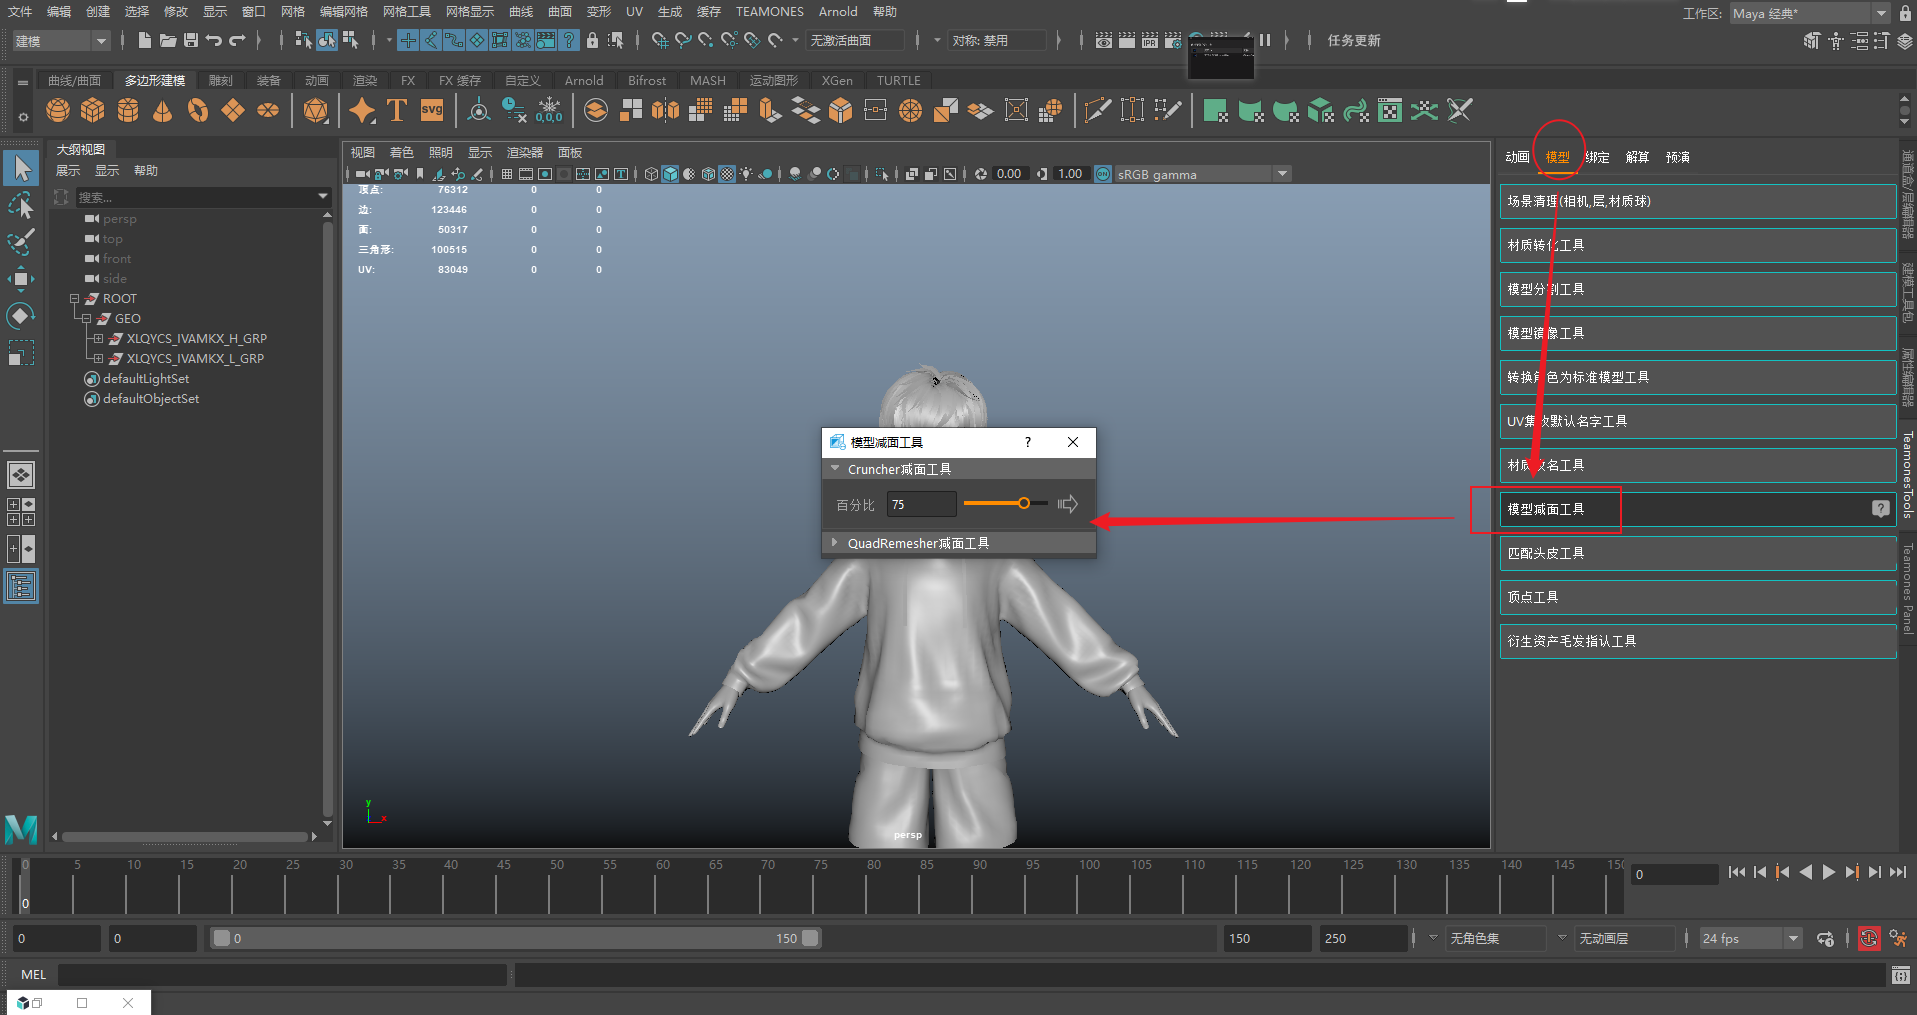The image size is (1917, 1015).
Task: Click the 百分比 value input field
Action: pyautogui.click(x=921, y=505)
